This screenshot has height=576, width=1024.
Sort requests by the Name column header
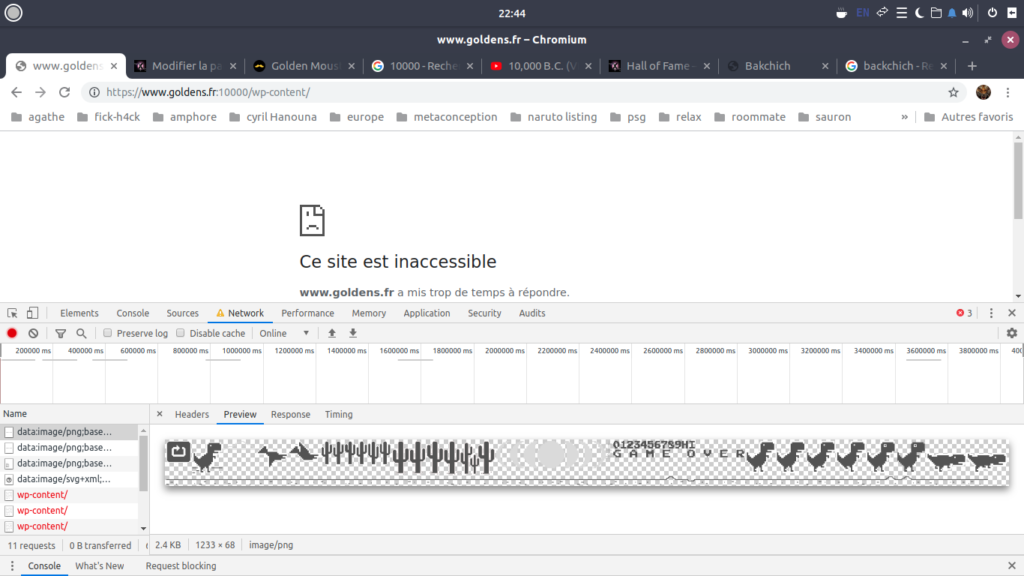tap(74, 414)
